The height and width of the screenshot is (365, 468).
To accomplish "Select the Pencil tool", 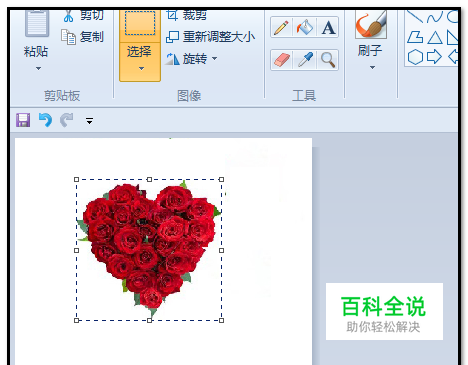I will point(281,27).
